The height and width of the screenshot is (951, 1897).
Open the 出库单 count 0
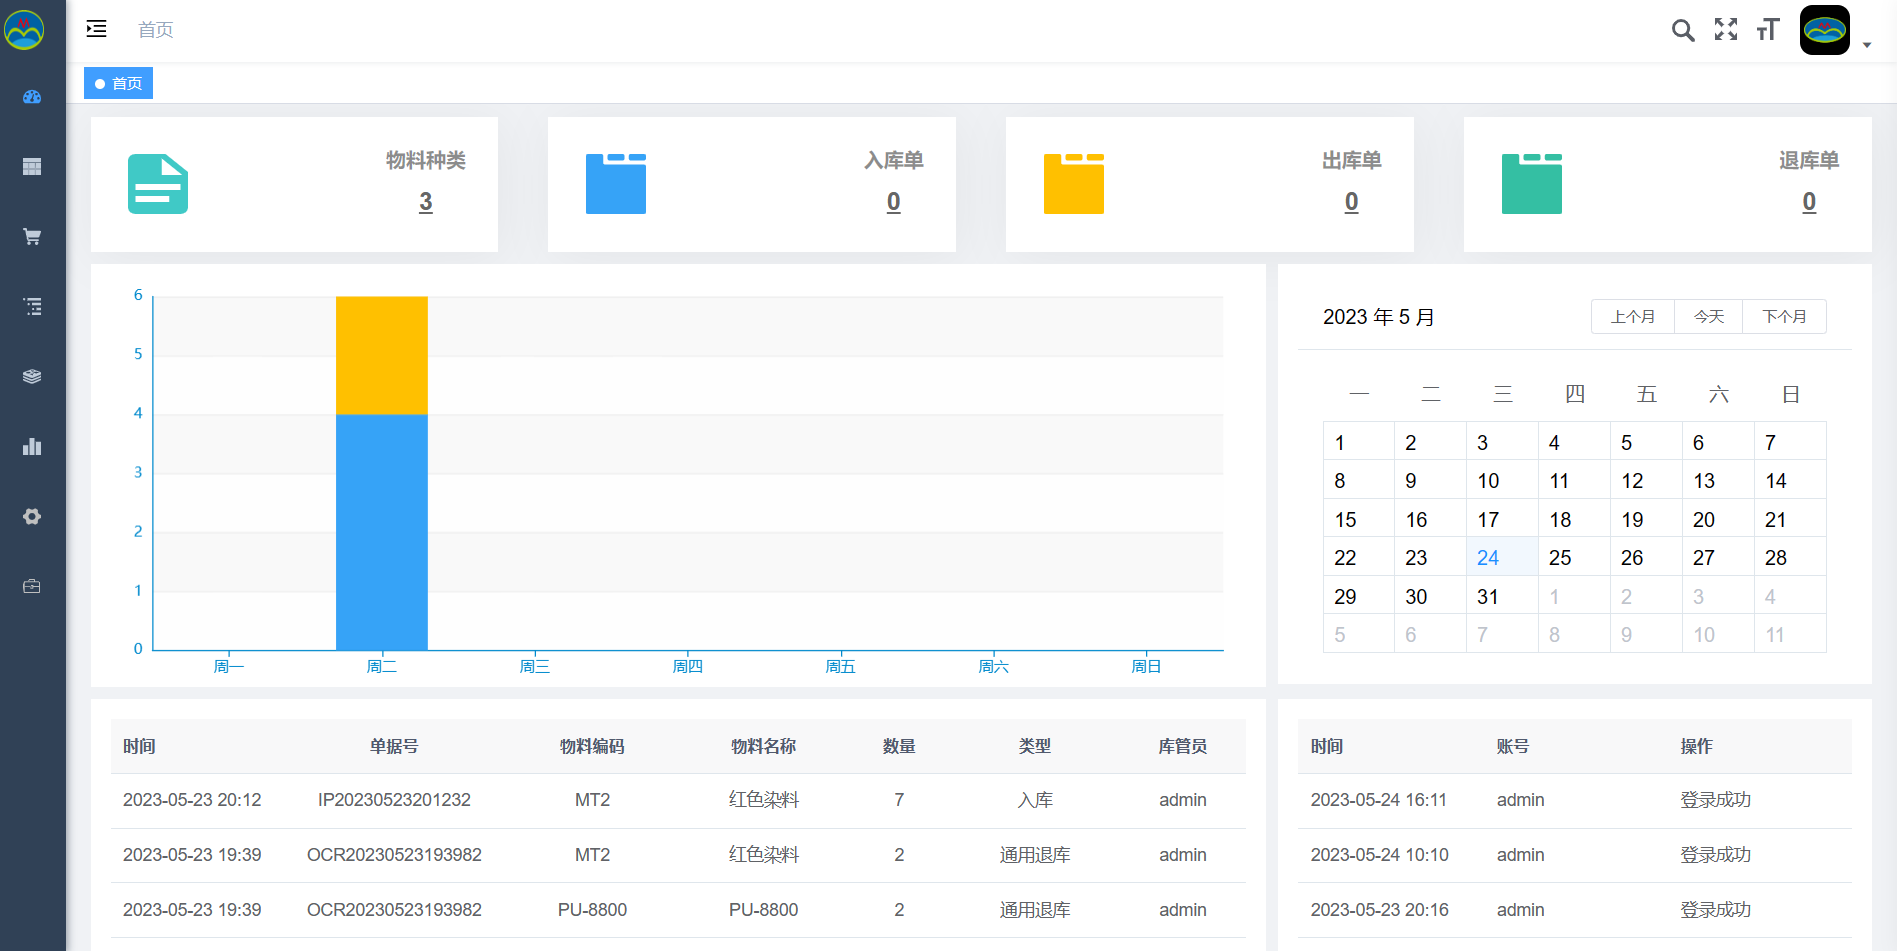[1352, 202]
